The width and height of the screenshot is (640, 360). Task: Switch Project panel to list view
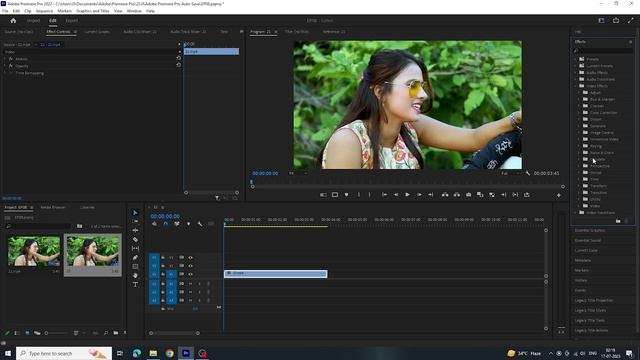[x=17, y=333]
